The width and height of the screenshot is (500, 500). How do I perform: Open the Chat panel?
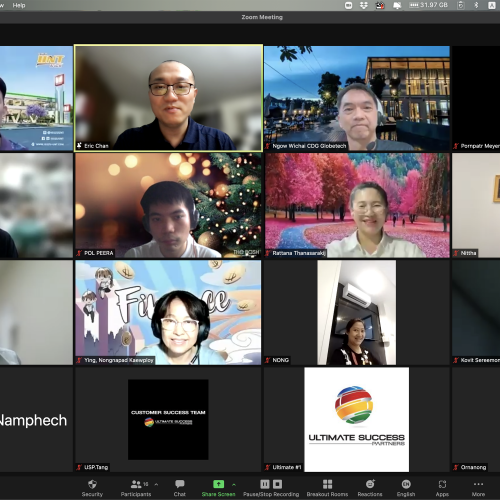click(x=180, y=488)
